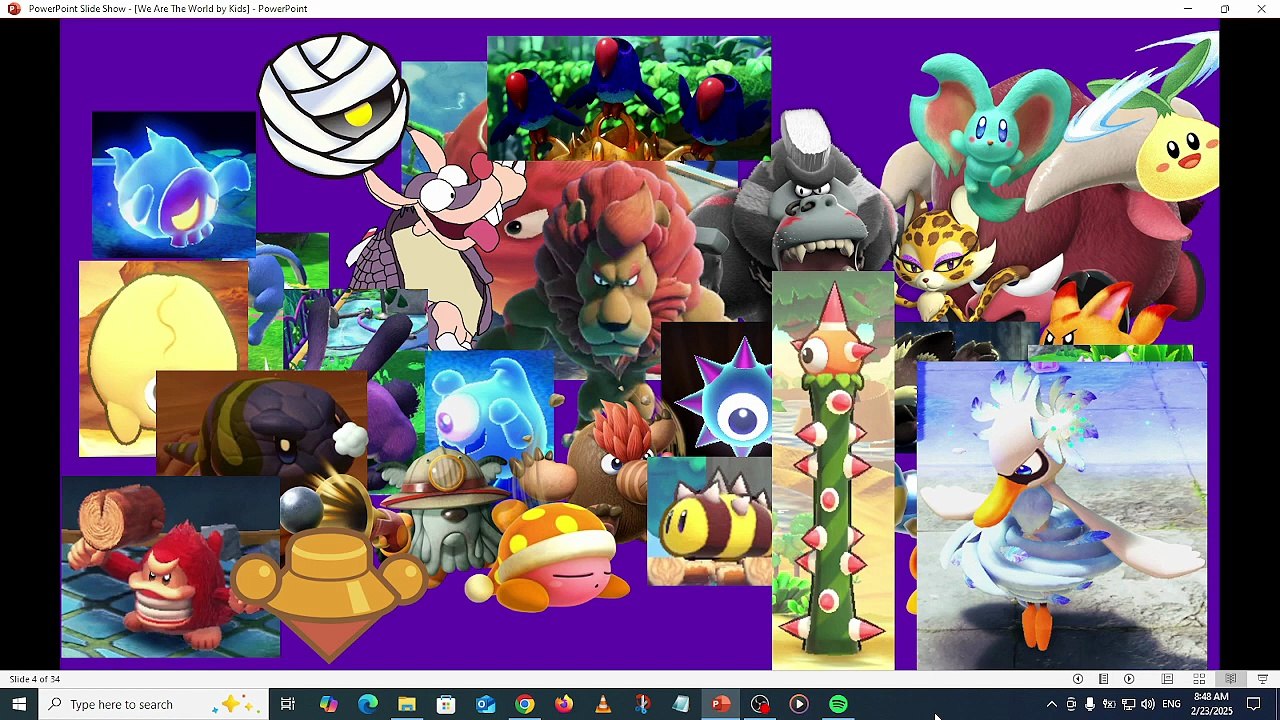
Task: Start Slide Show from status bar
Action: [1262, 679]
